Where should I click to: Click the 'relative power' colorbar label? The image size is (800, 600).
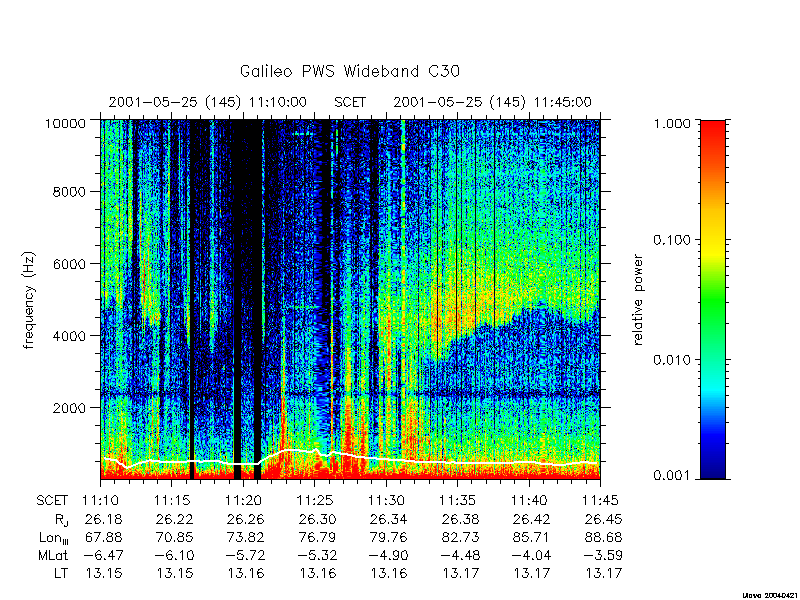[638, 300]
